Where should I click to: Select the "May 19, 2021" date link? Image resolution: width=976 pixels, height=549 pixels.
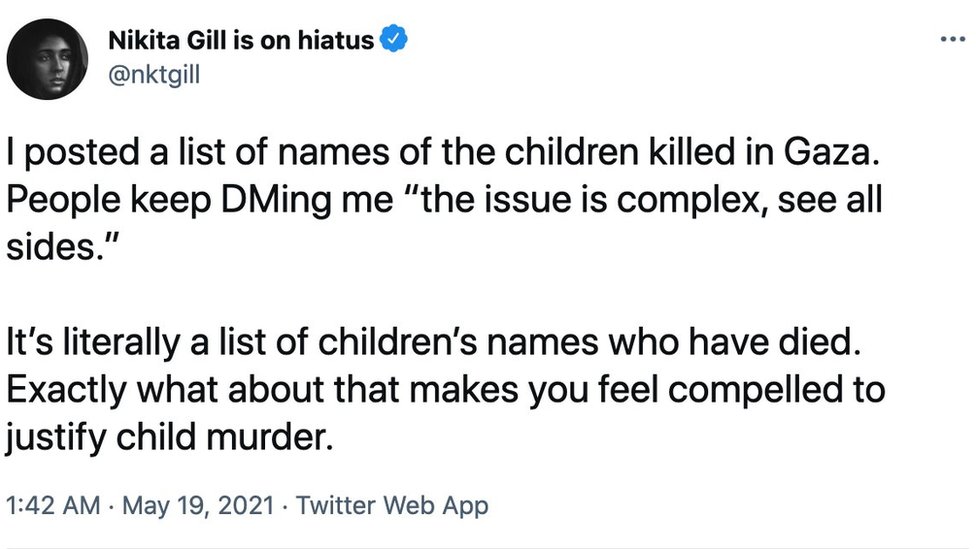coord(199,505)
